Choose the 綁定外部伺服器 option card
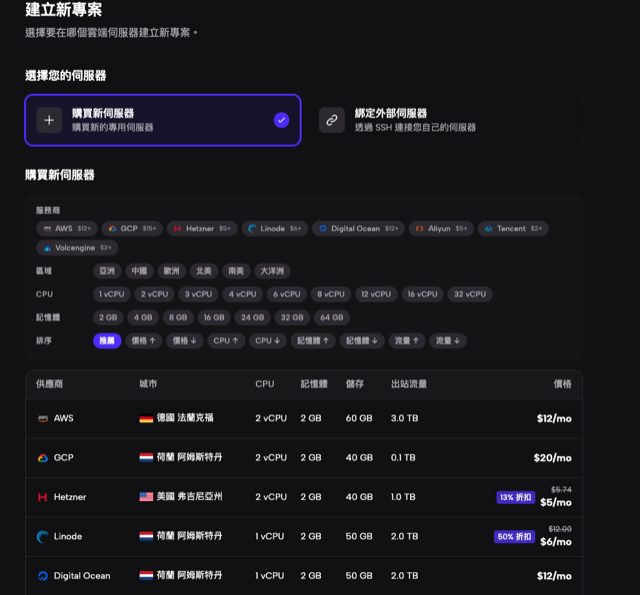640x595 pixels. [x=445, y=120]
